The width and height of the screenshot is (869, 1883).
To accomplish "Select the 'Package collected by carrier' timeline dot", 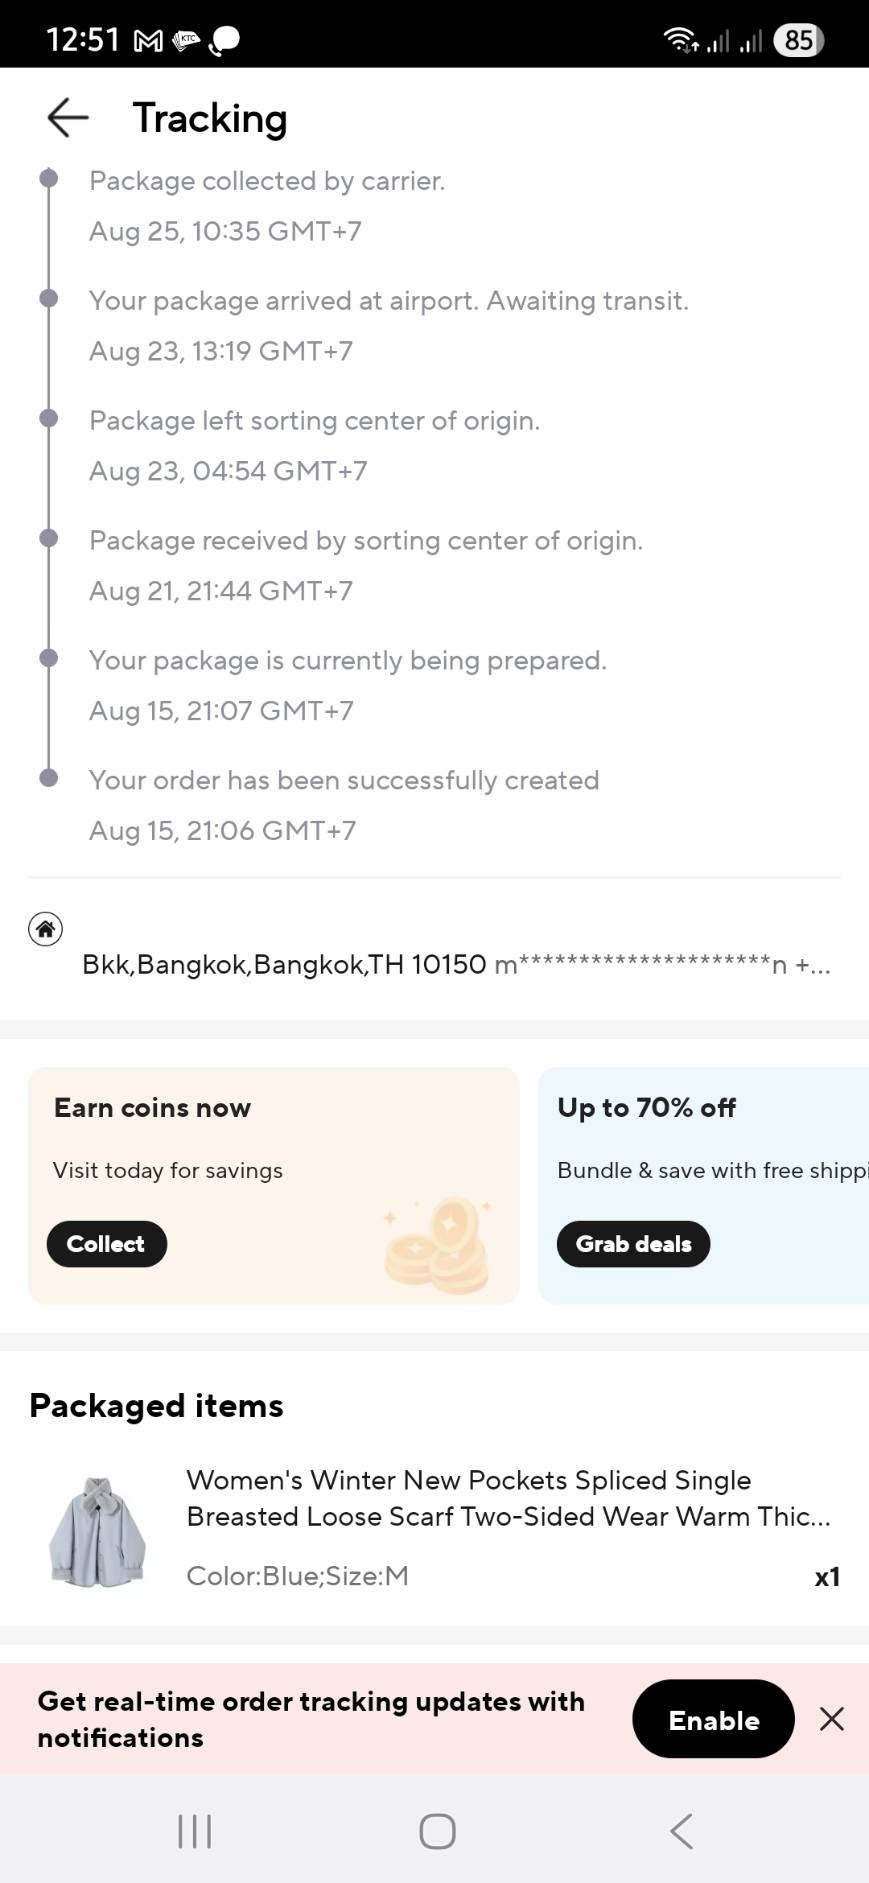I will [48, 179].
